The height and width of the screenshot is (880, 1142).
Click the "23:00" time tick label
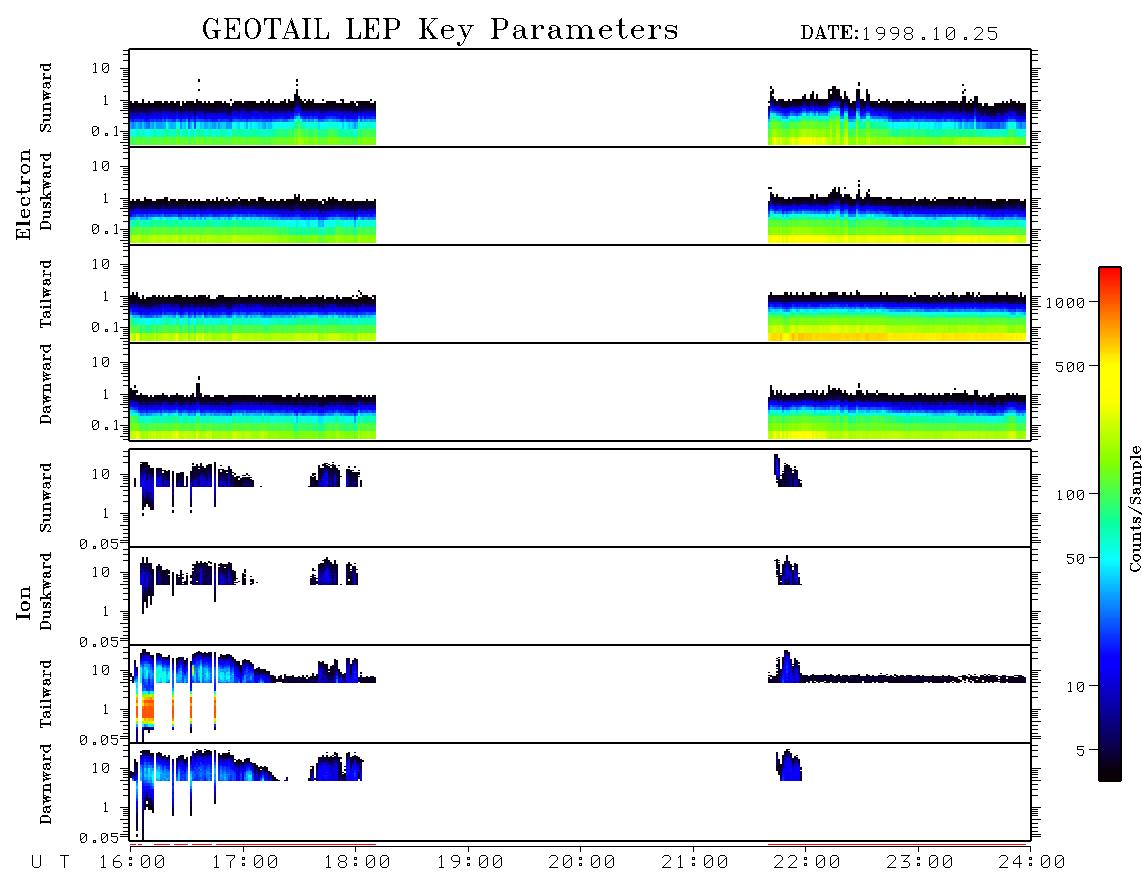tap(919, 862)
